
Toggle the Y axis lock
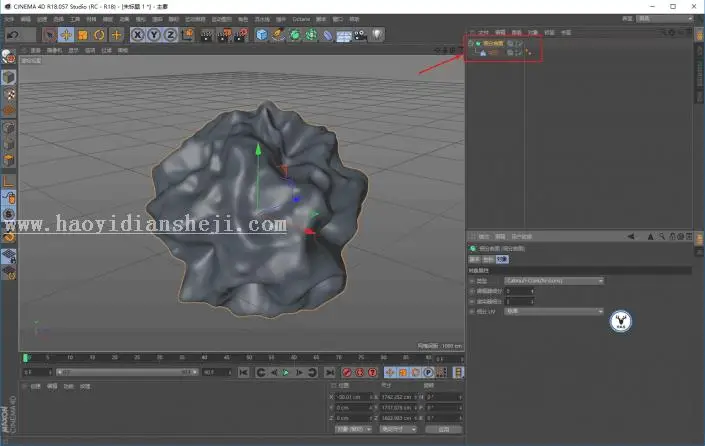coord(154,35)
